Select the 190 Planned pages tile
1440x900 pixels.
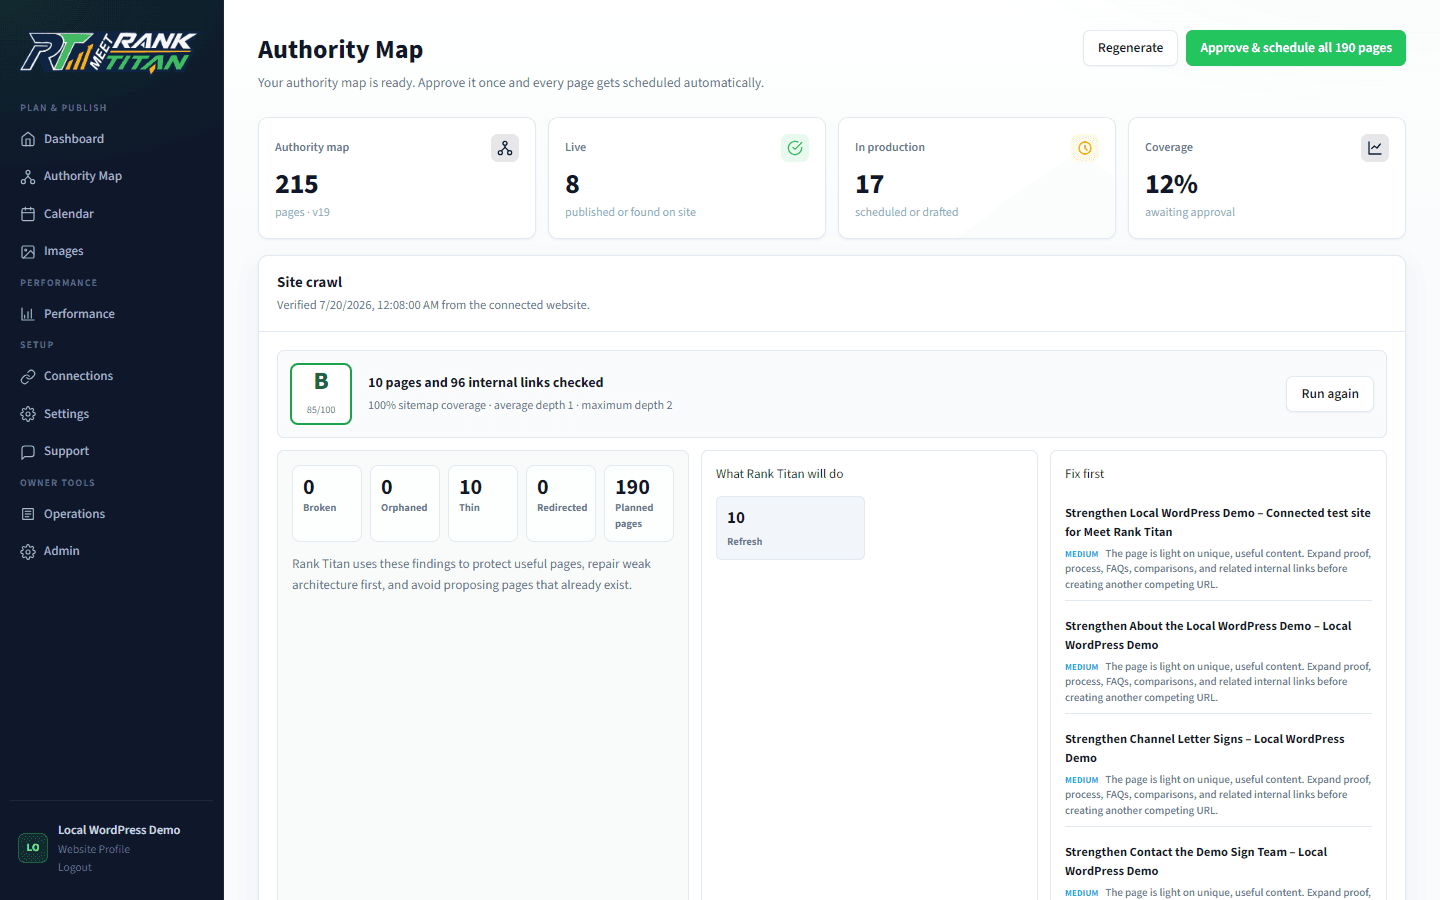[x=639, y=503]
